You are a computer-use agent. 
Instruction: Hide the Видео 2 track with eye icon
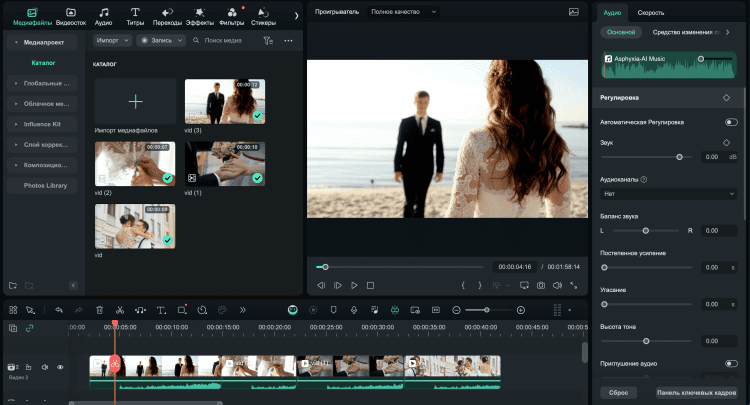[x=60, y=367]
